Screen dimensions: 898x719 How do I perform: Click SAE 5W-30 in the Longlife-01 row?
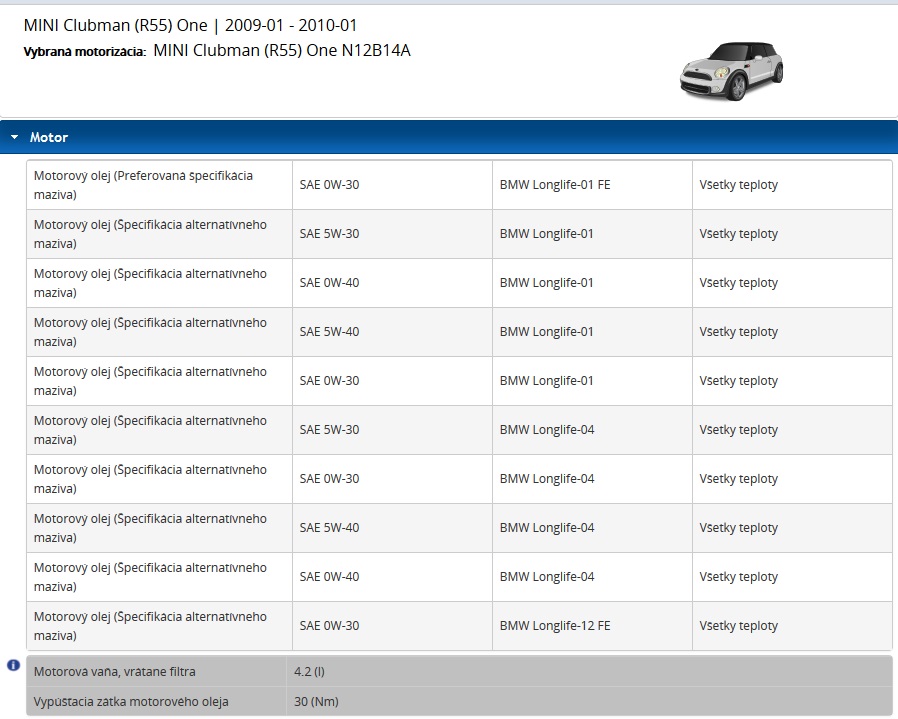[329, 234]
